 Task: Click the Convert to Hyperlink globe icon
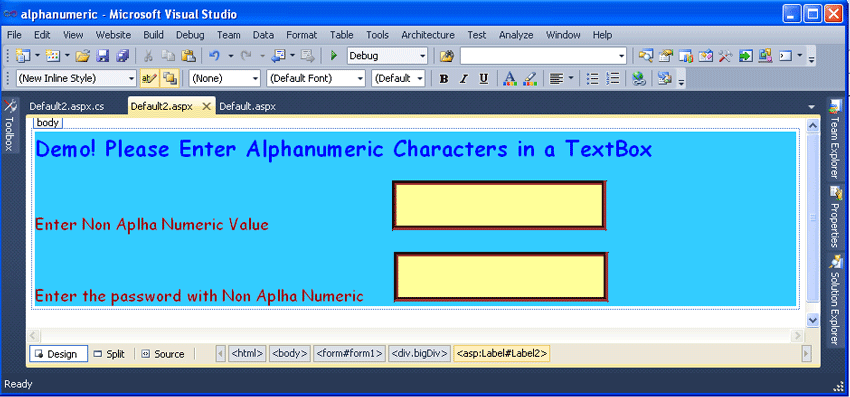coord(639,79)
